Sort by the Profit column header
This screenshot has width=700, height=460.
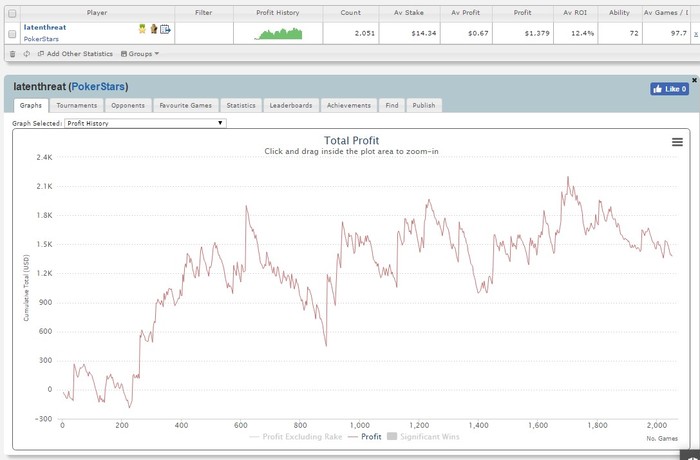pos(522,13)
